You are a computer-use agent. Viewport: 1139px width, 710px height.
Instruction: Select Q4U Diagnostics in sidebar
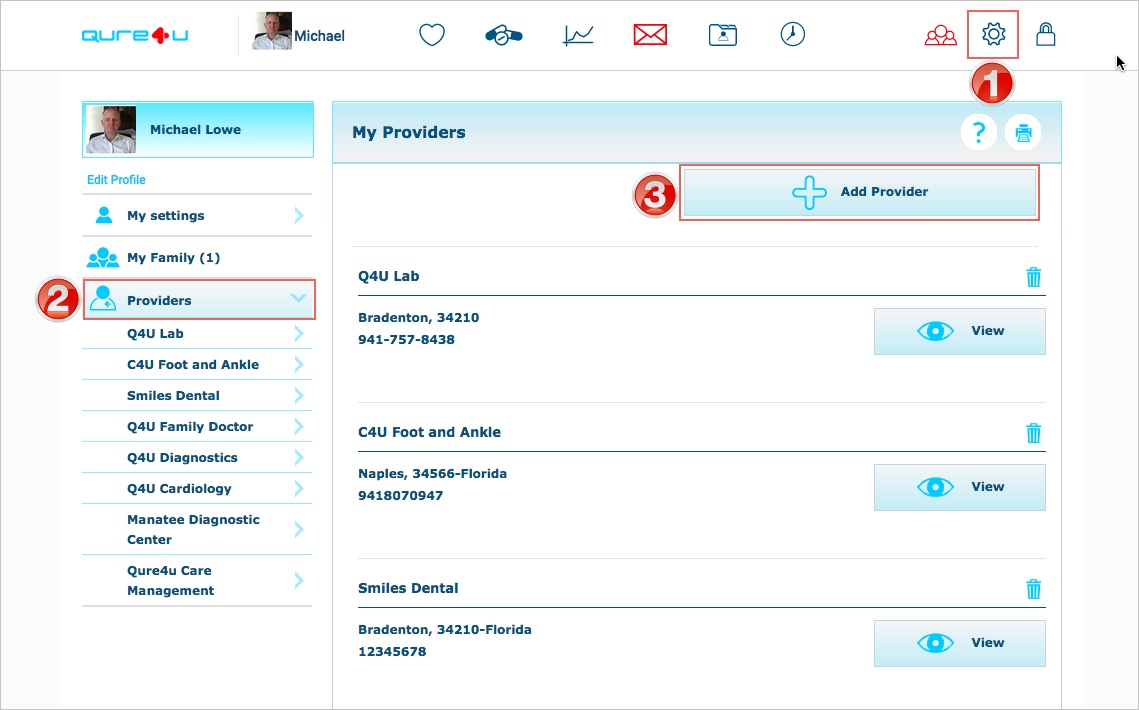pos(197,458)
